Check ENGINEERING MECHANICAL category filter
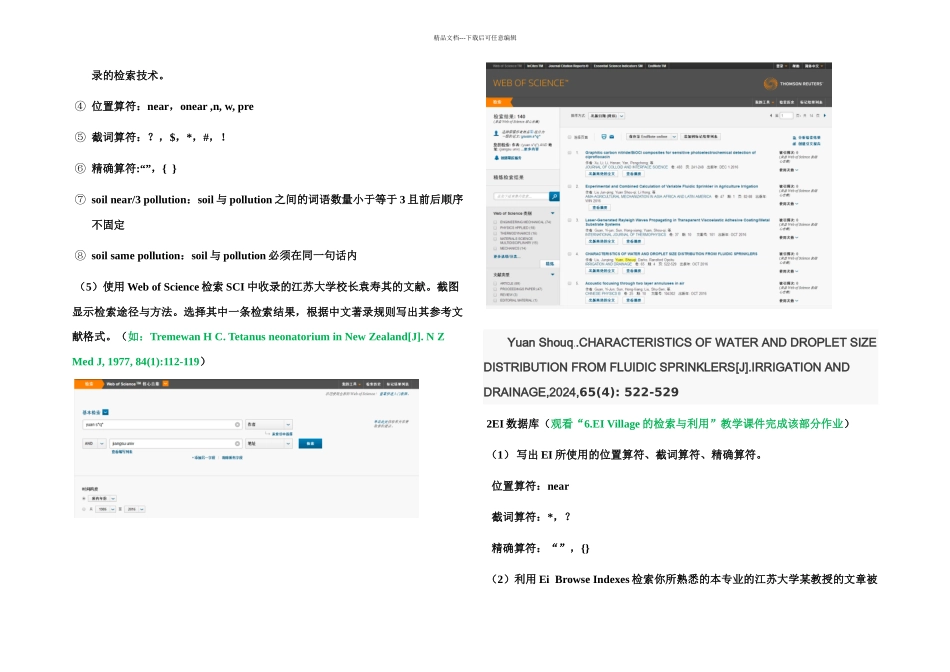This screenshot has height=672, width=950. click(x=495, y=222)
